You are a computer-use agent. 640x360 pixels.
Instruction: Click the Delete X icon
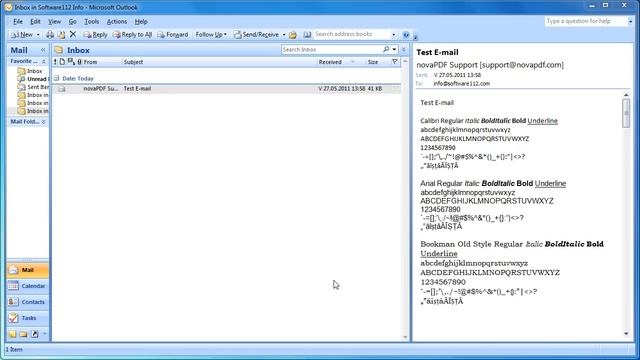coord(73,34)
